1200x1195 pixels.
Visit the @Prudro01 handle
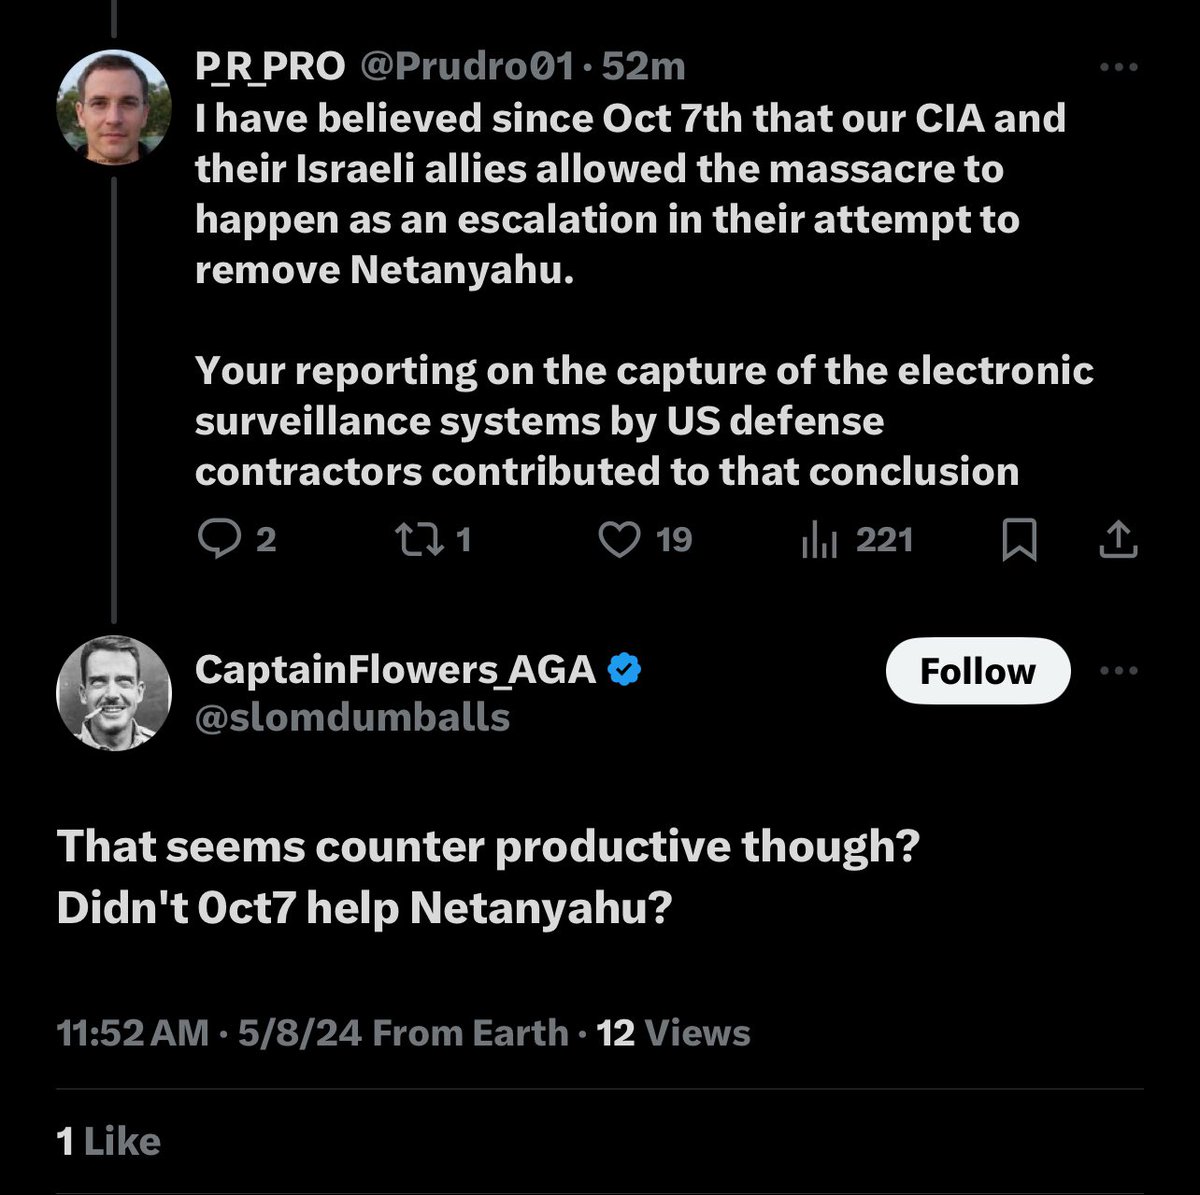coord(466,67)
